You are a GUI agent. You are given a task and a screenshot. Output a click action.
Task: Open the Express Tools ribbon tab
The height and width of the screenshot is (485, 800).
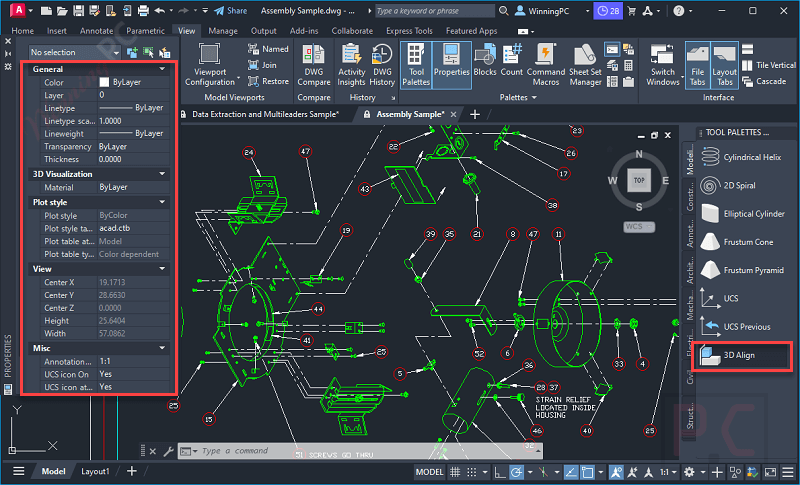409,31
